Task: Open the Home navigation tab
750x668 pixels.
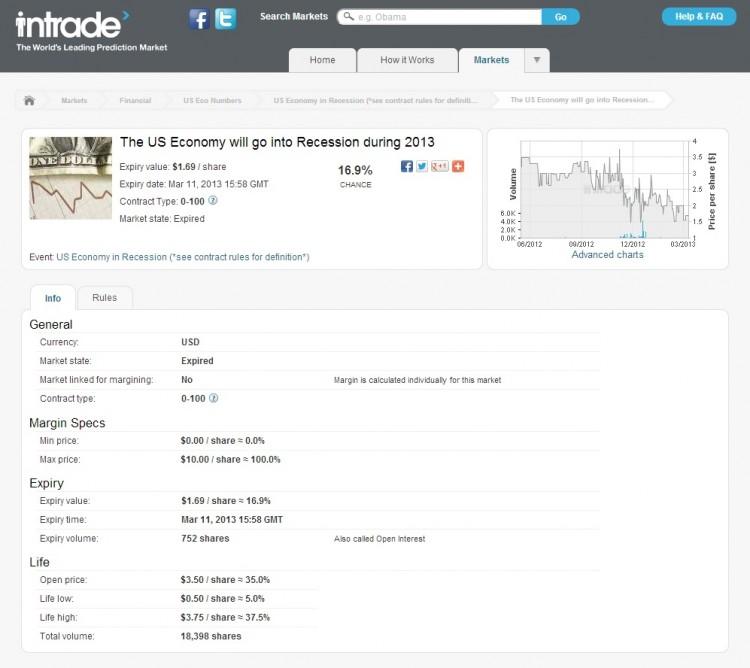Action: [322, 60]
